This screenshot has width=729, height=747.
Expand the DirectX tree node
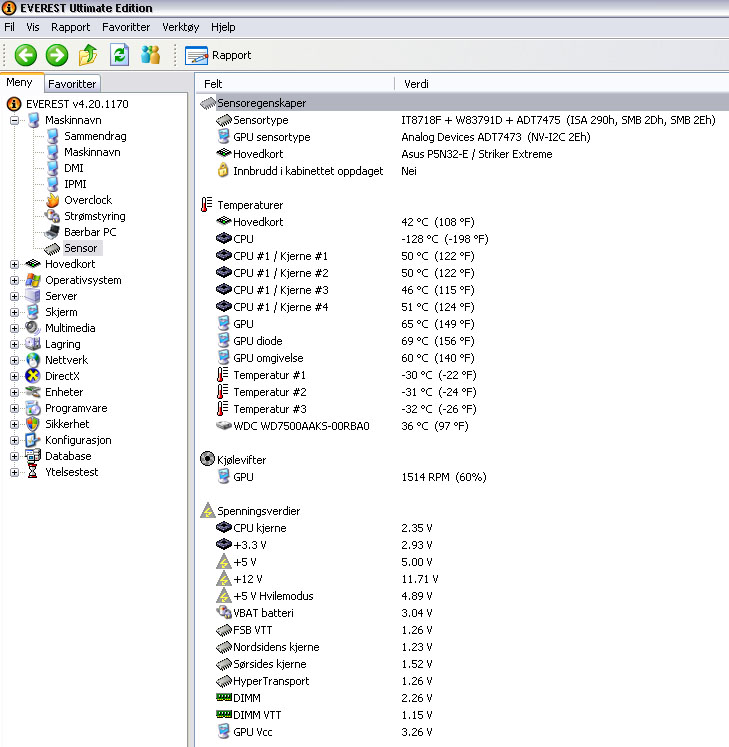click(14, 376)
